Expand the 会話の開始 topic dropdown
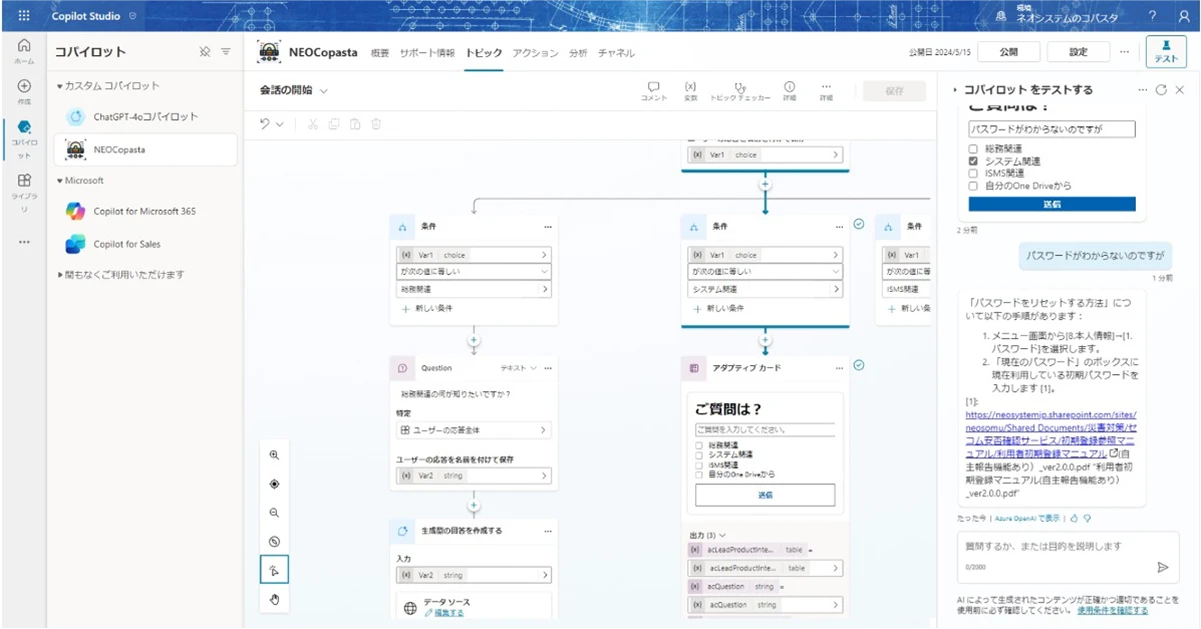 (324, 90)
